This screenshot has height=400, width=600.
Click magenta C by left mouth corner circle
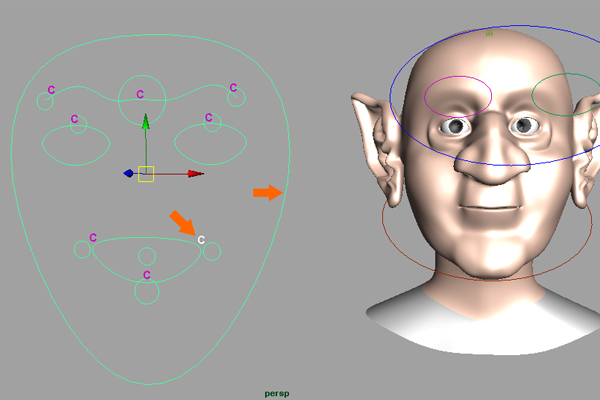tap(93, 238)
